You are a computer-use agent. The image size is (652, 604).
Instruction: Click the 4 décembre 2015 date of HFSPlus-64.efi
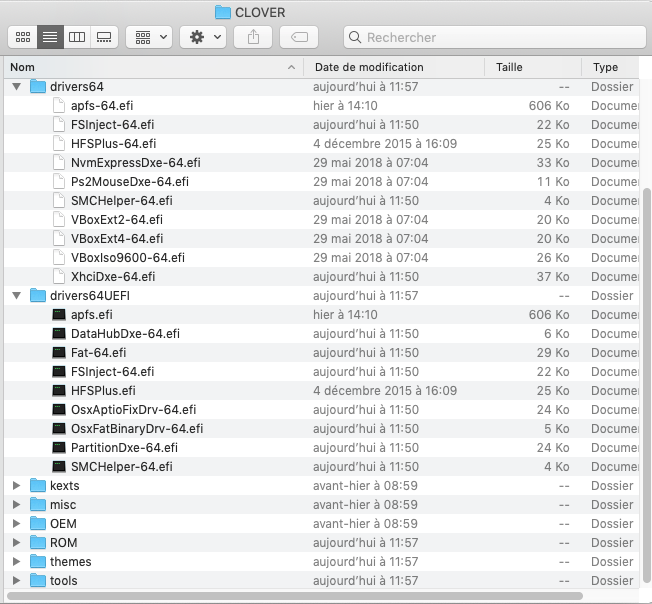pyautogui.click(x=385, y=144)
